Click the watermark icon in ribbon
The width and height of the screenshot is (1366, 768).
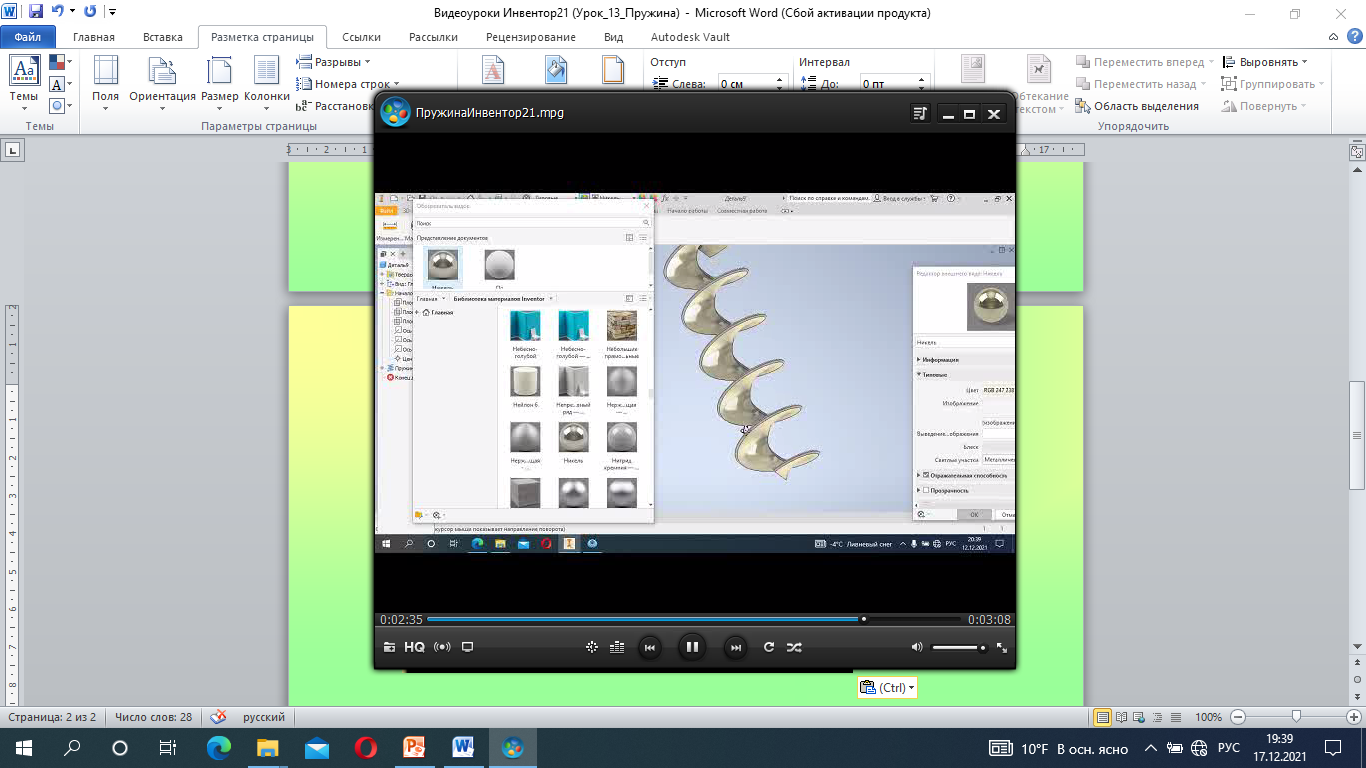point(494,69)
